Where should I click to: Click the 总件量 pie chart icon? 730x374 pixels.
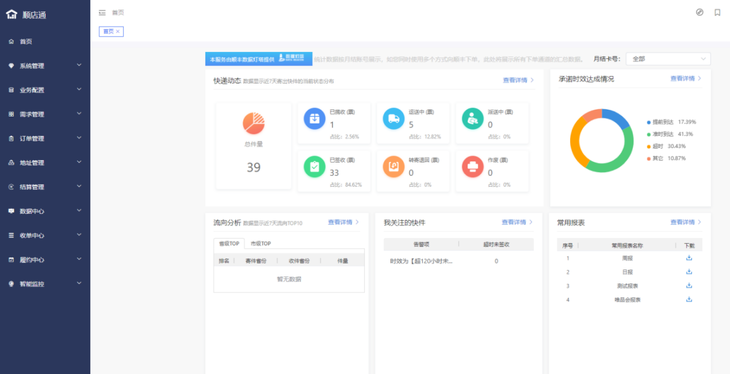[254, 123]
